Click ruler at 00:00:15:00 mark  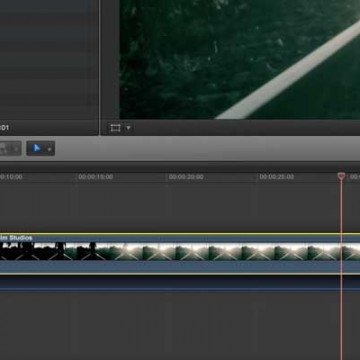coord(95,177)
